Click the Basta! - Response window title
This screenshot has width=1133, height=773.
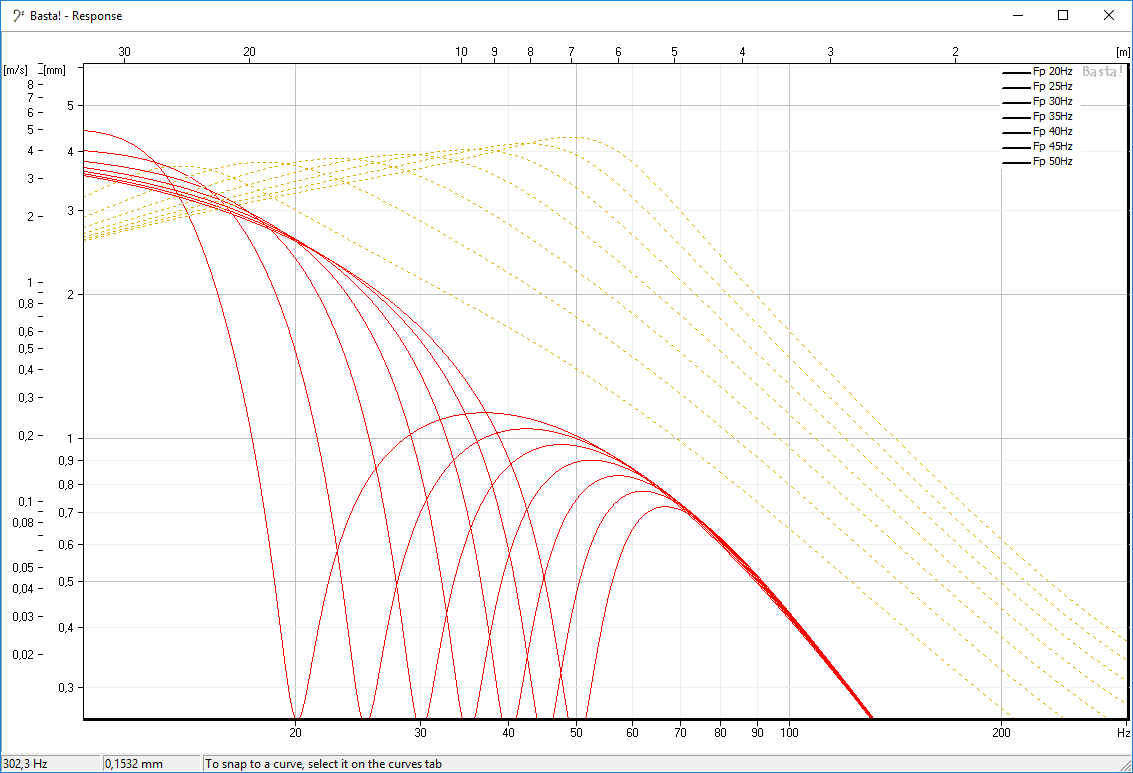pos(76,16)
